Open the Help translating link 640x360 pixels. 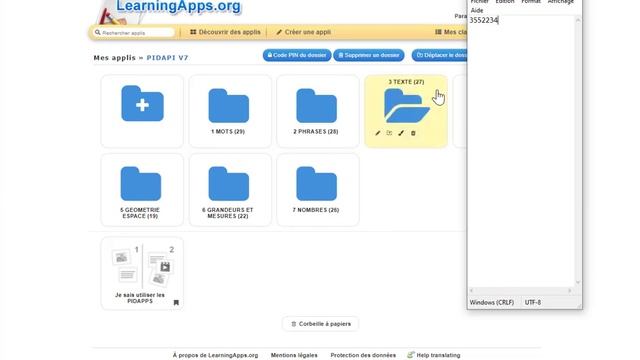pyautogui.click(x=434, y=355)
